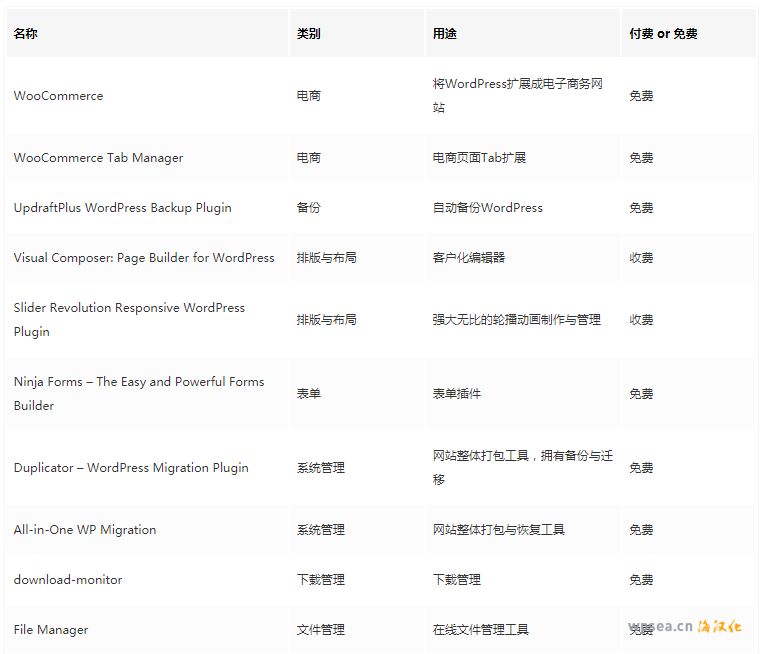Click the 名称 column header
The height and width of the screenshot is (654, 762).
(x=26, y=34)
